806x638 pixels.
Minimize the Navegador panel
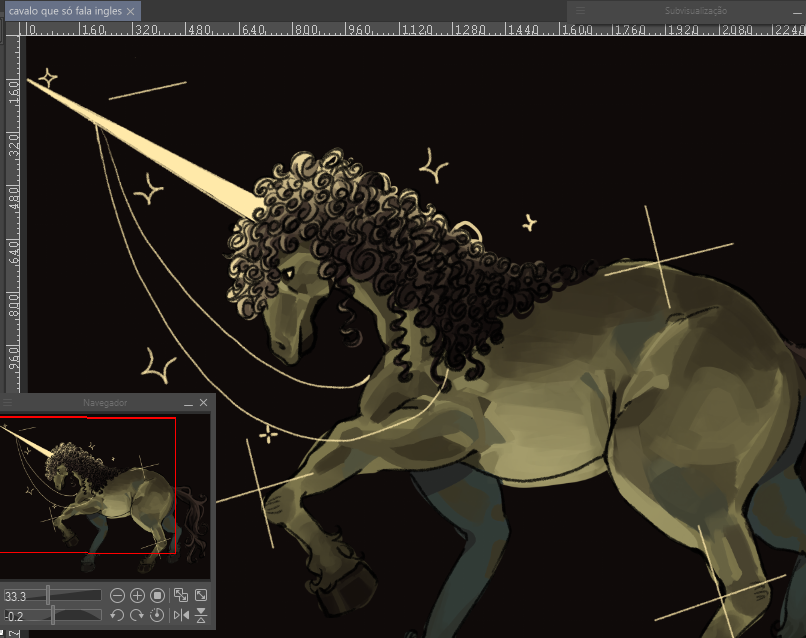click(189, 403)
